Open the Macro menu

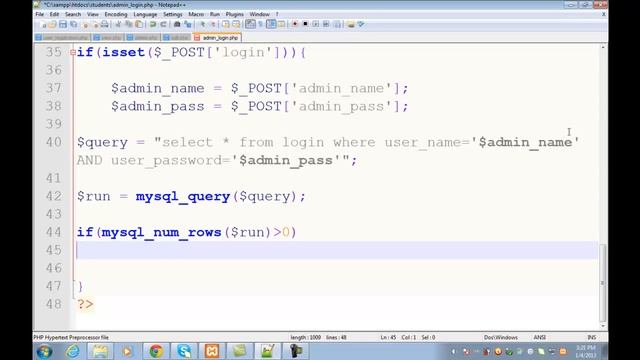pyautogui.click(x=196, y=14)
